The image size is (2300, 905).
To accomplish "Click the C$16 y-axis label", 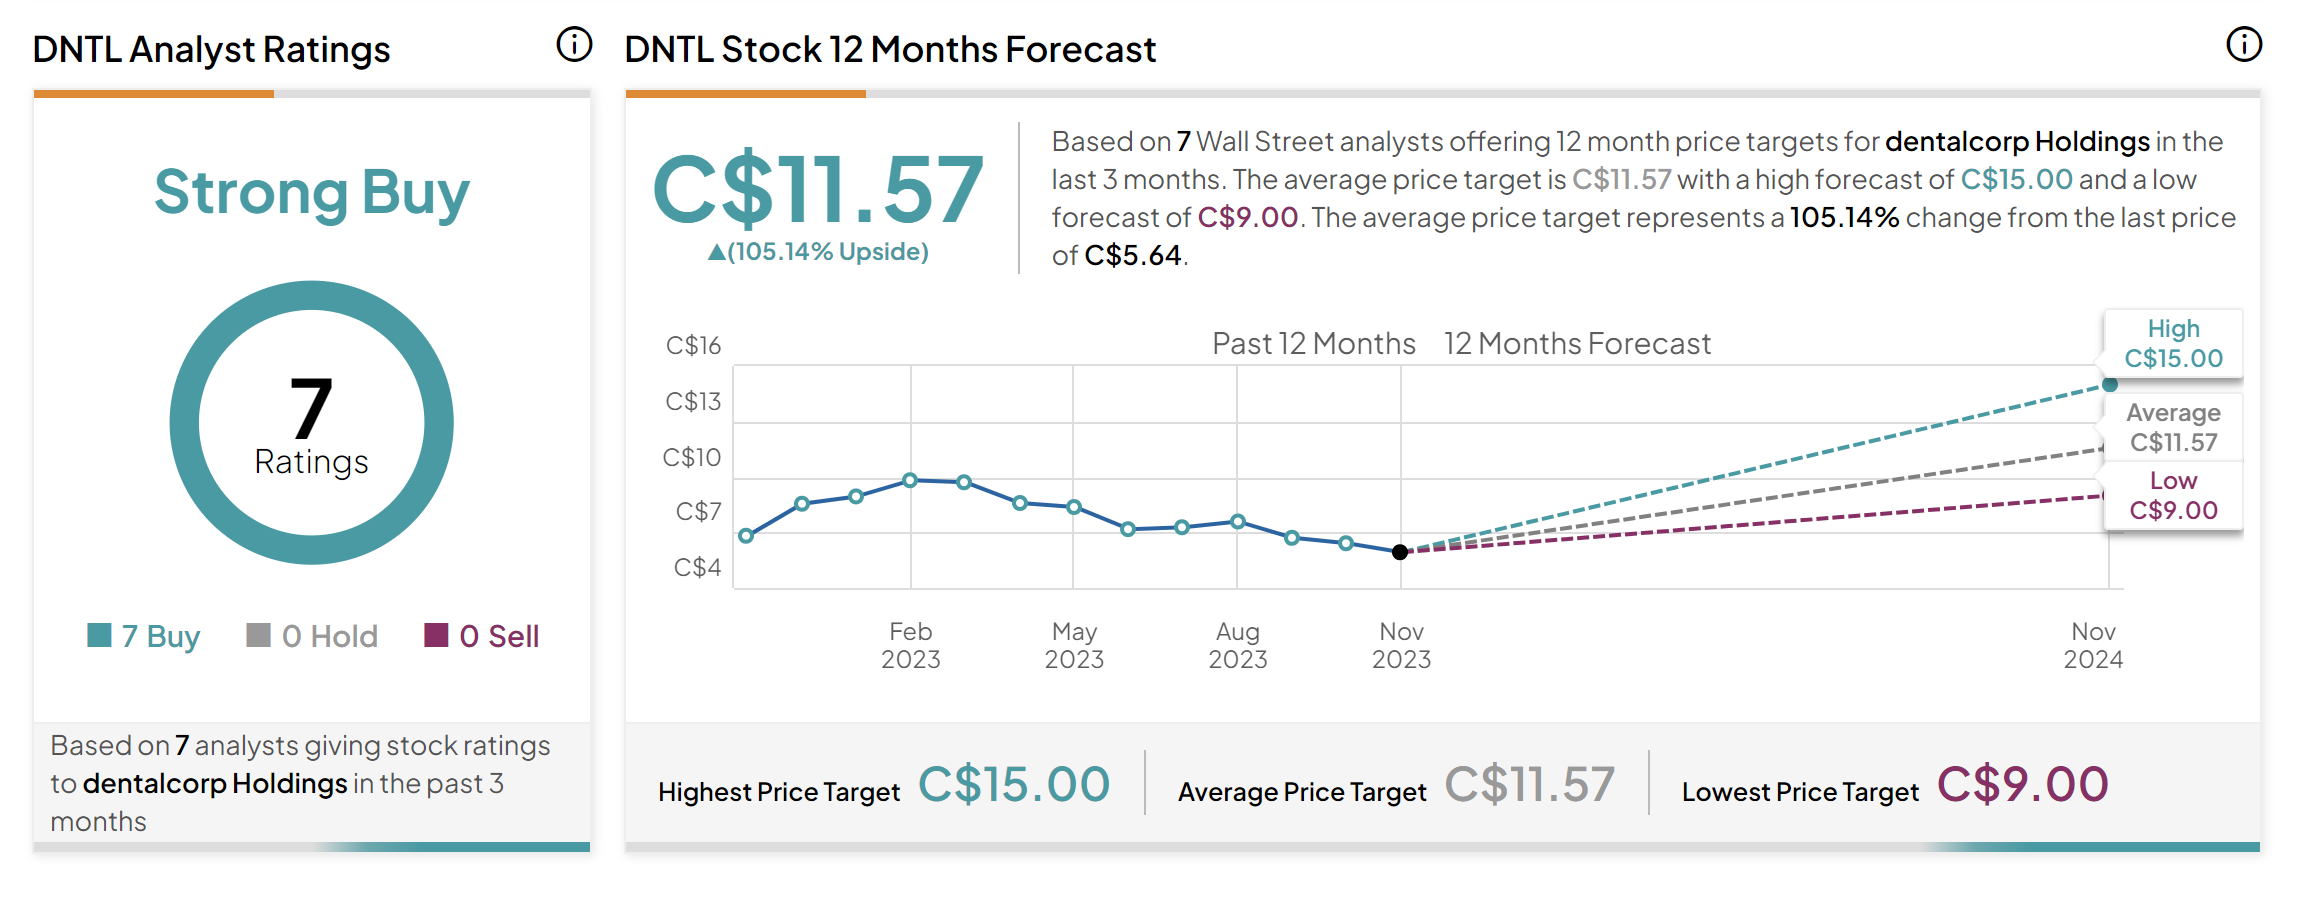I will [x=693, y=345].
